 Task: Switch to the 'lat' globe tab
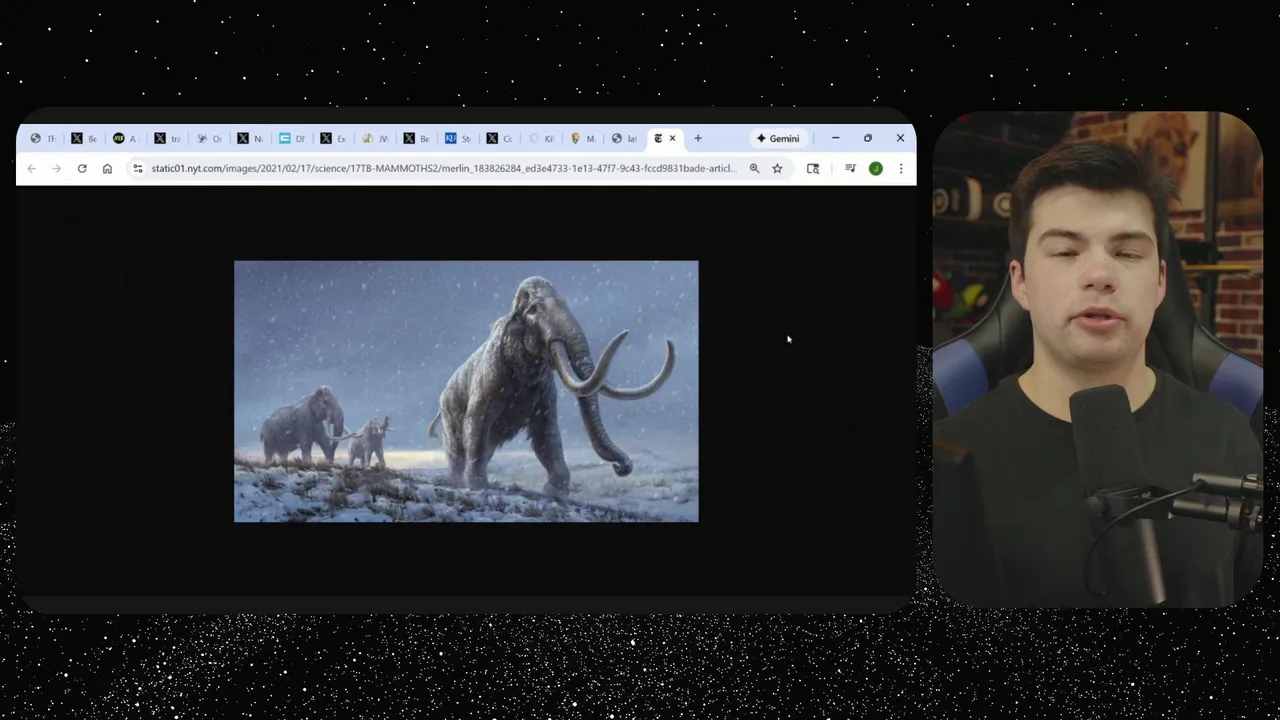pos(623,139)
